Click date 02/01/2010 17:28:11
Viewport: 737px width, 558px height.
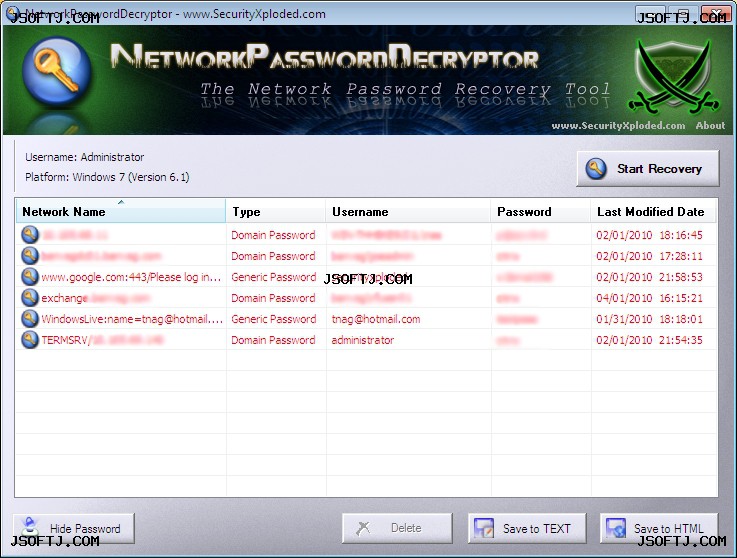[x=650, y=256]
